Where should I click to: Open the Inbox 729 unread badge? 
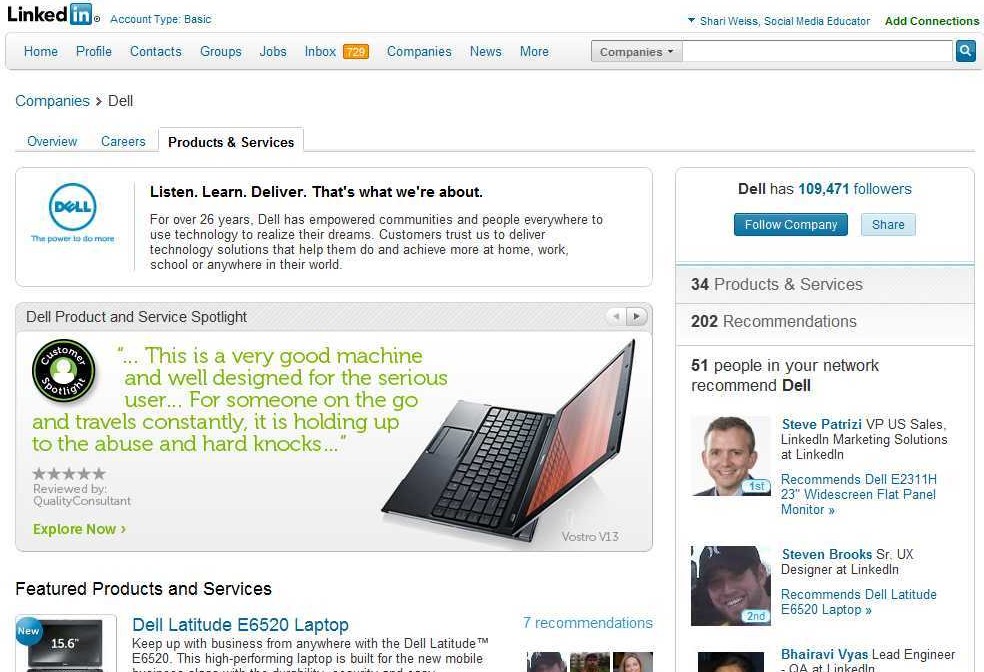(356, 51)
